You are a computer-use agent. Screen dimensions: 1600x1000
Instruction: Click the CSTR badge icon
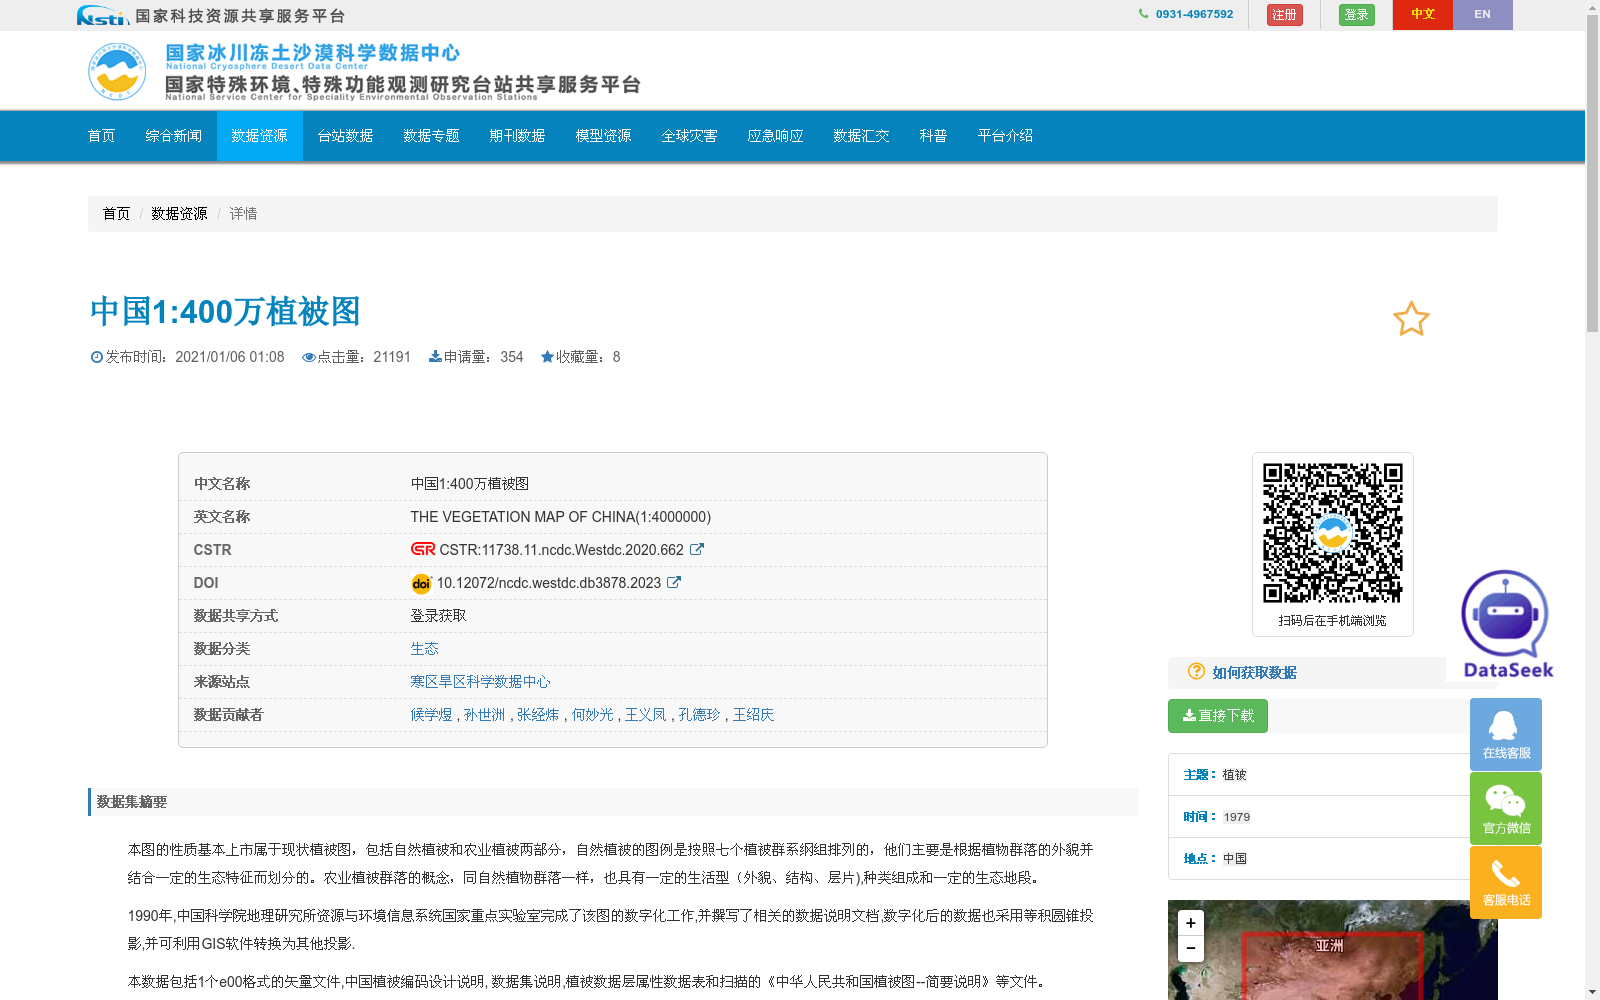click(x=423, y=549)
